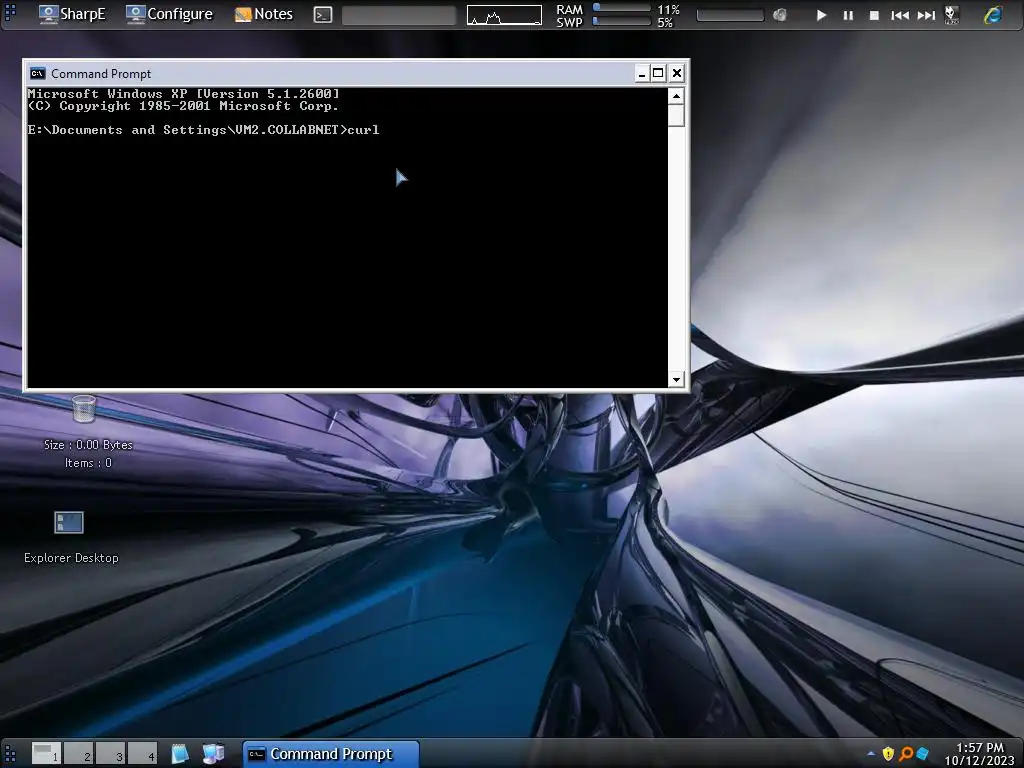Screen dimensions: 1024x768
Task: Click the empty text input bar in the top bar
Action: click(x=398, y=15)
